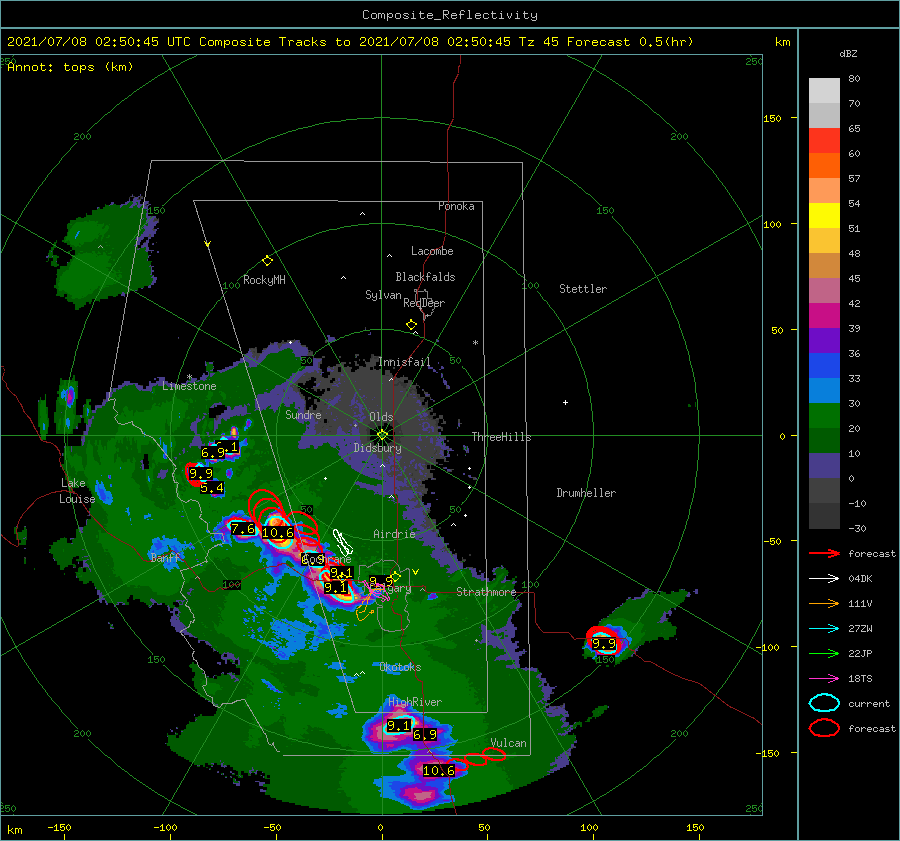
Task: Click the Airdrie town label
Action: click(394, 534)
